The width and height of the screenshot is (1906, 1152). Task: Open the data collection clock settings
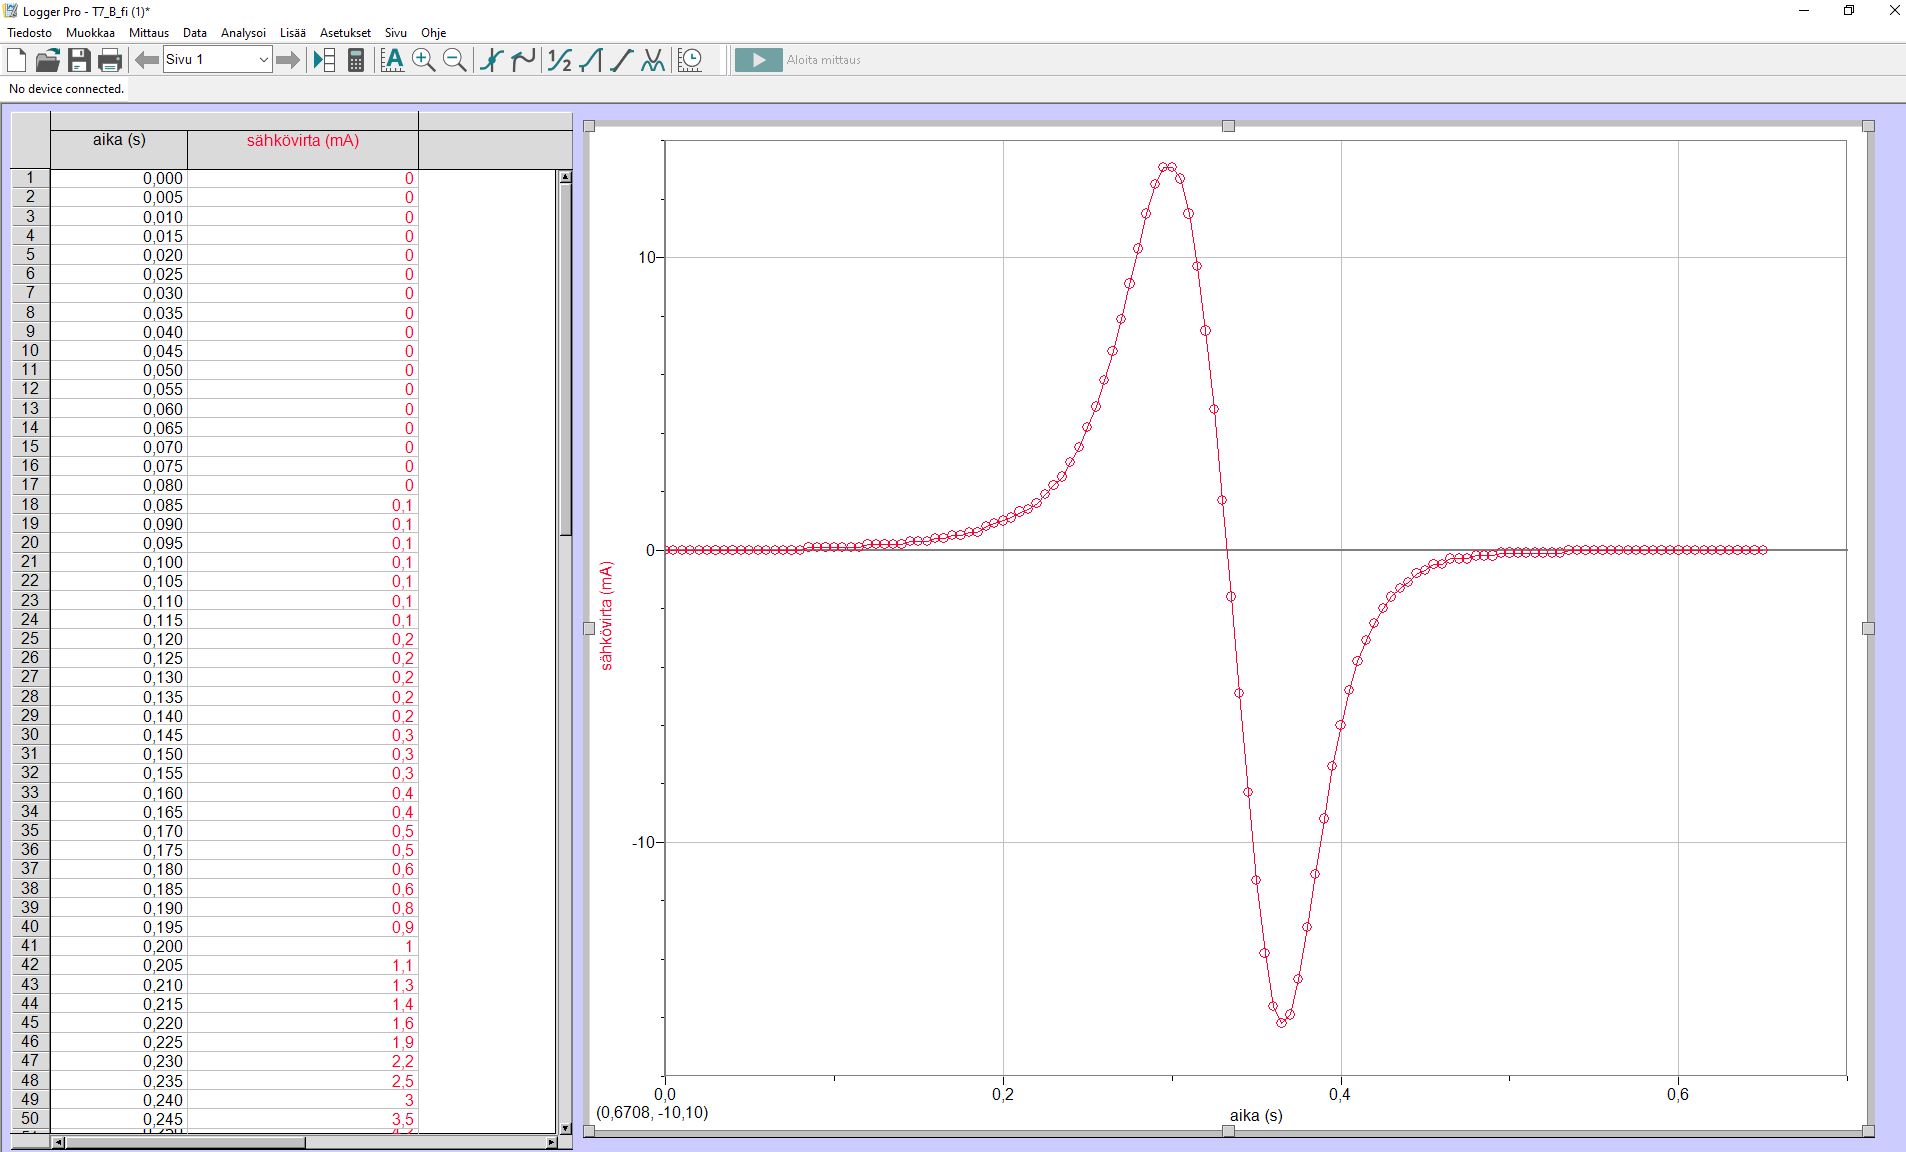(690, 60)
